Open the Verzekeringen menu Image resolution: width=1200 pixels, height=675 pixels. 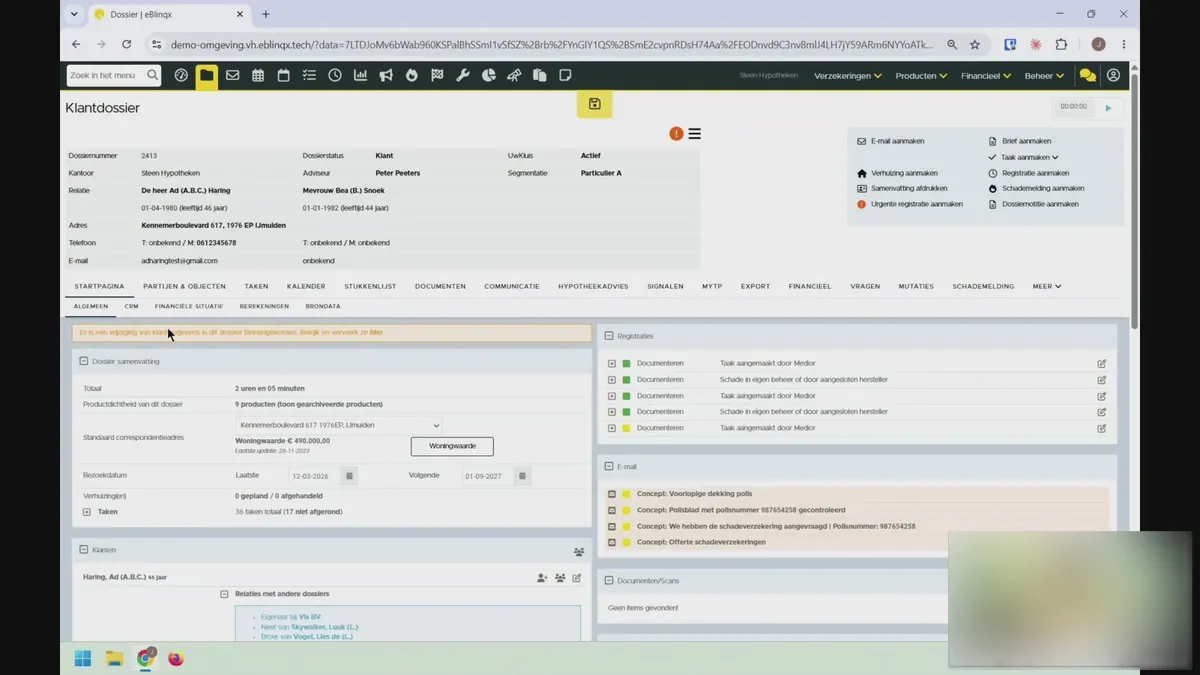(x=848, y=76)
